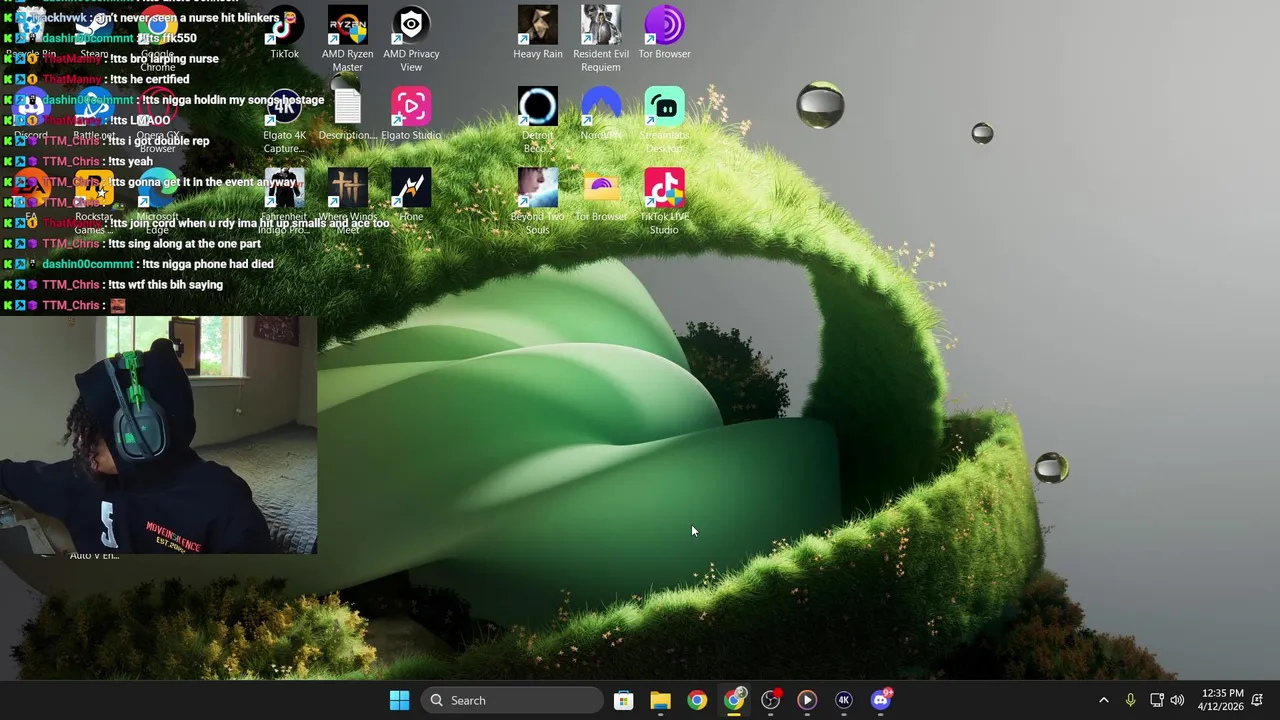Image resolution: width=1280 pixels, height=720 pixels.
Task: Open the Tor Browser folder icon
Action: coord(601,196)
